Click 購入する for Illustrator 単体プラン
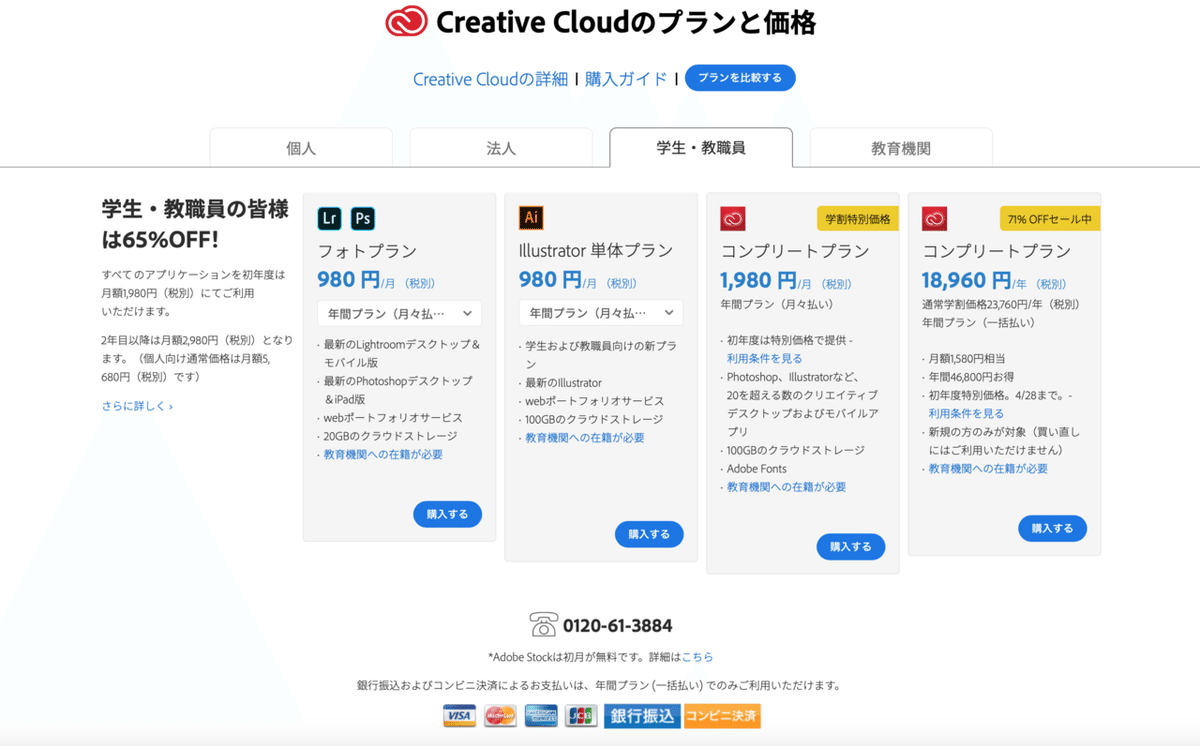 click(x=649, y=534)
